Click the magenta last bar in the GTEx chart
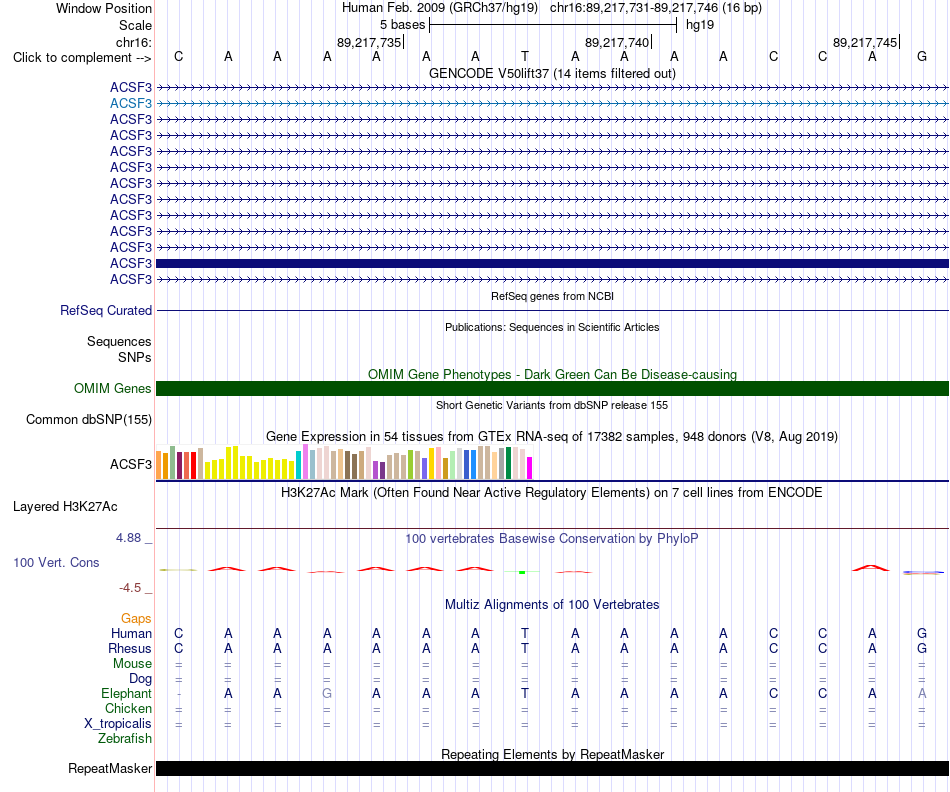The image size is (950, 792). (529, 468)
